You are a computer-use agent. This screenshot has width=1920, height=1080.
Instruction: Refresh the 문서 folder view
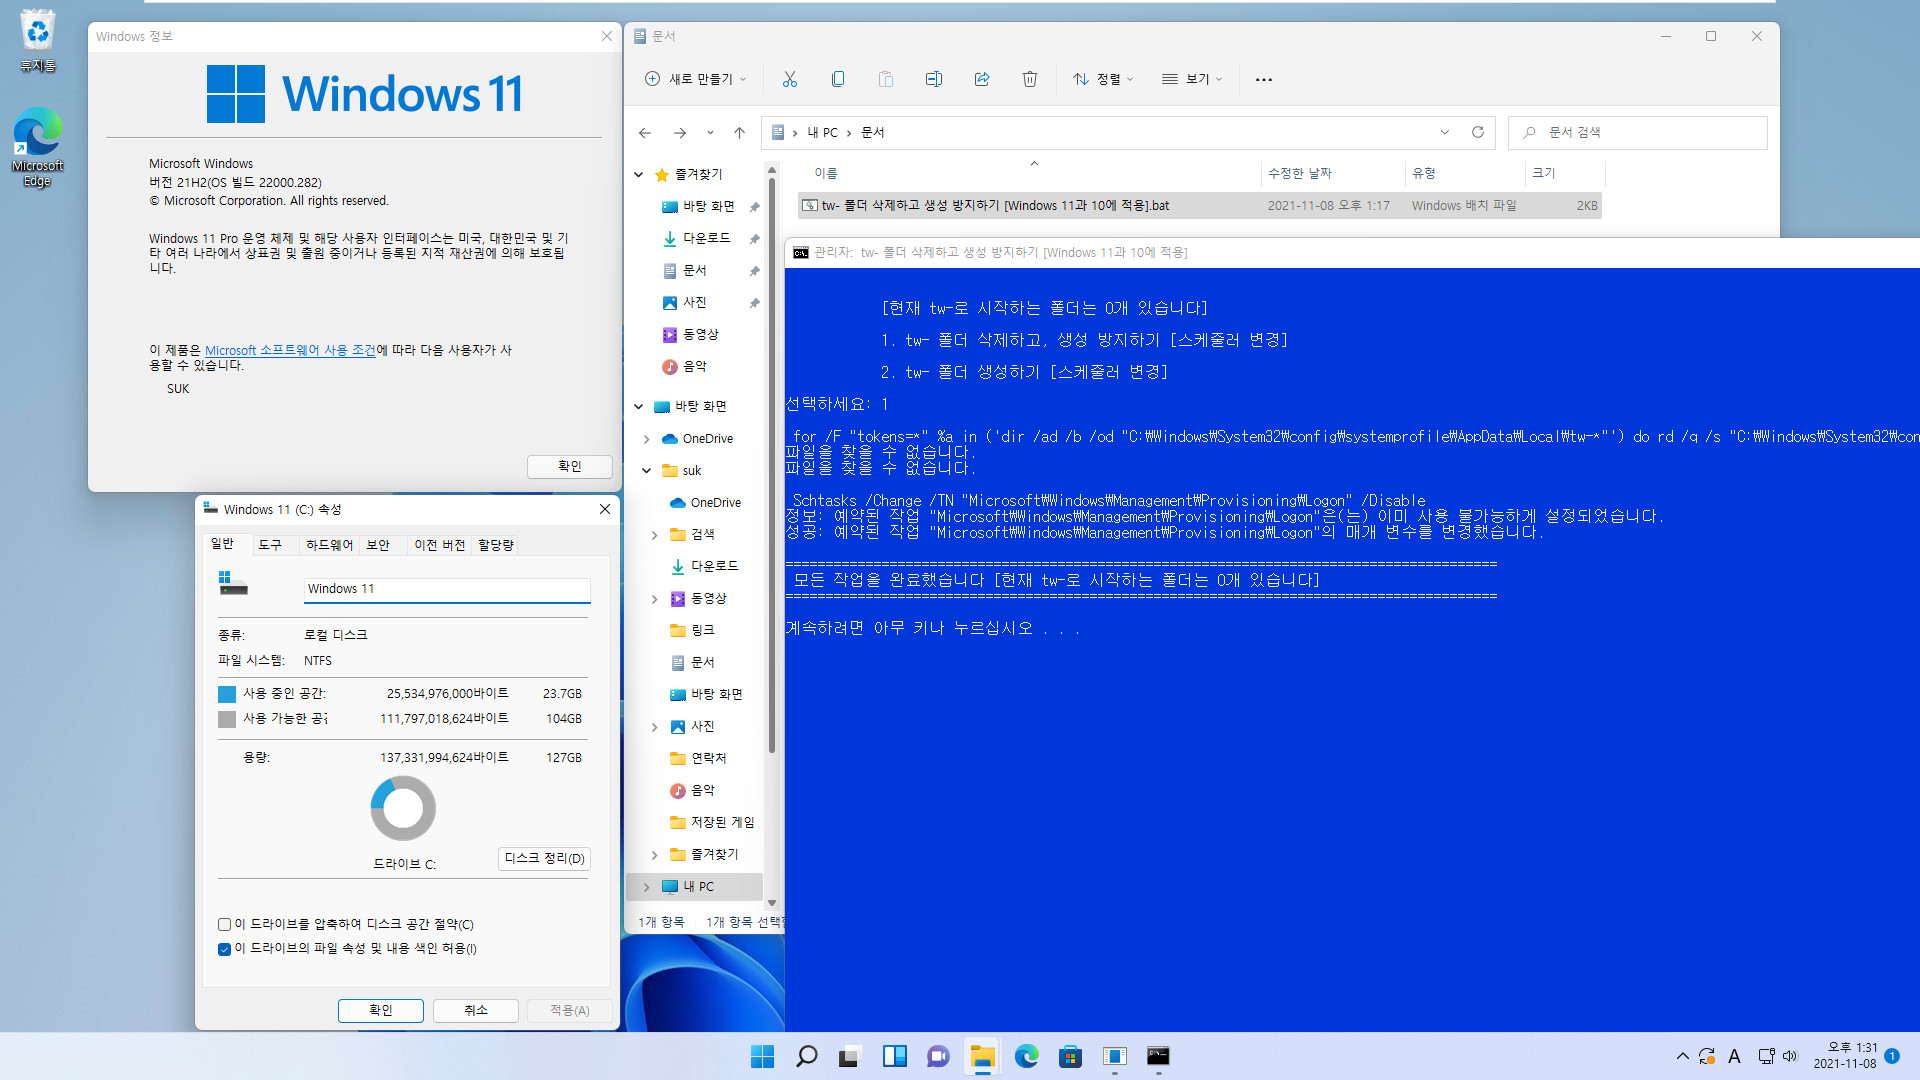click(1478, 132)
